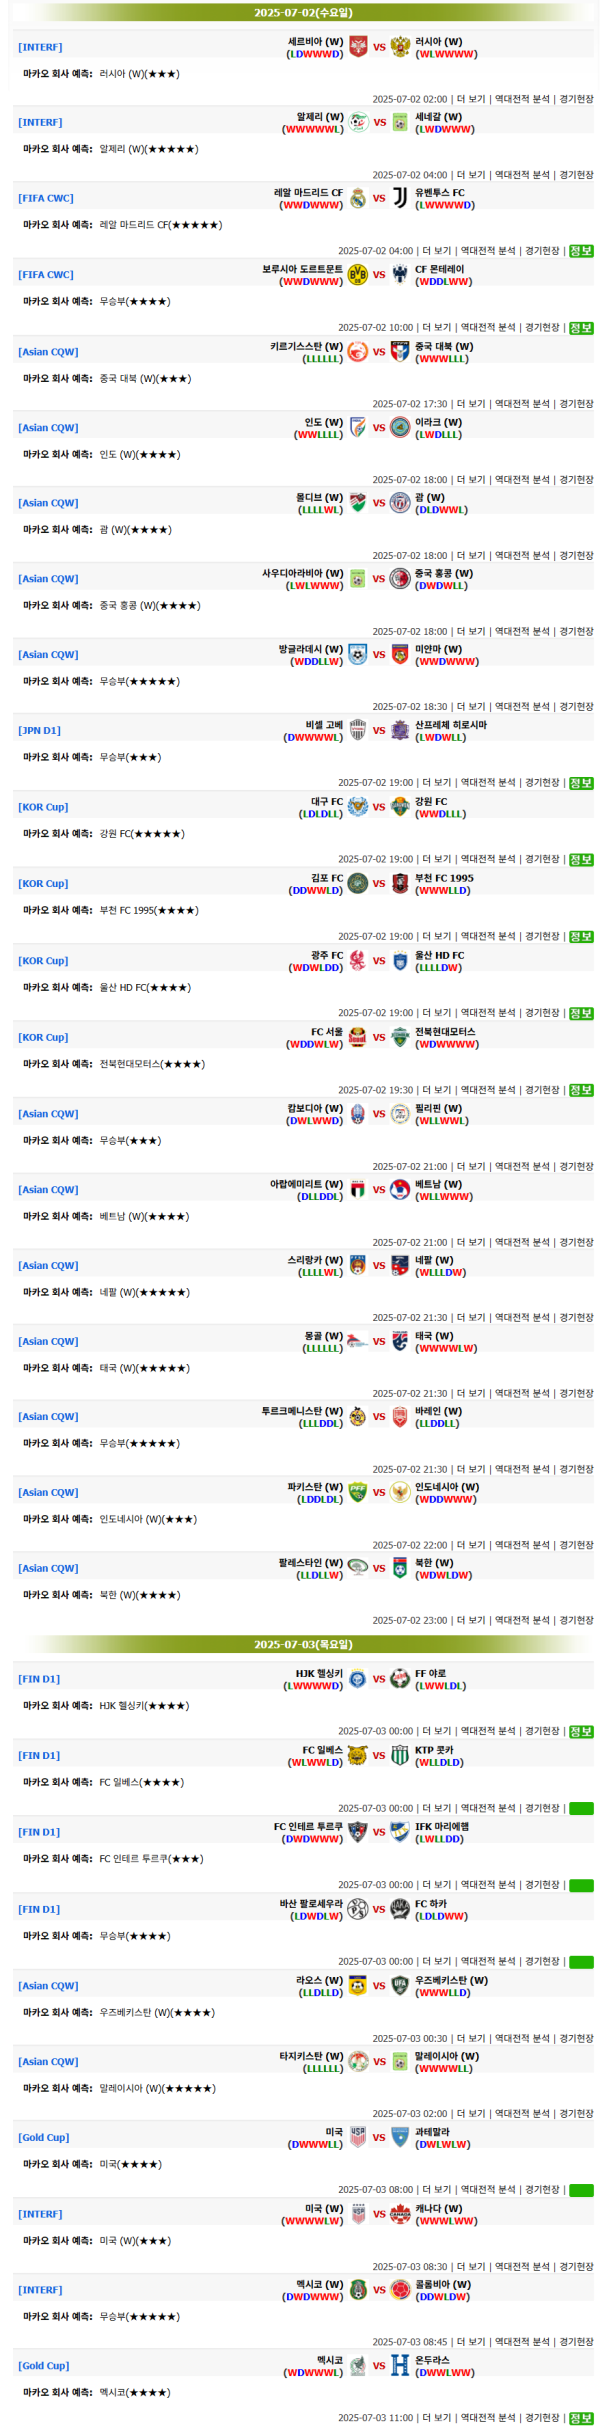The width and height of the screenshot is (600, 2428).
Task: Click the FC Seoul club emblem
Action: 358,1037
